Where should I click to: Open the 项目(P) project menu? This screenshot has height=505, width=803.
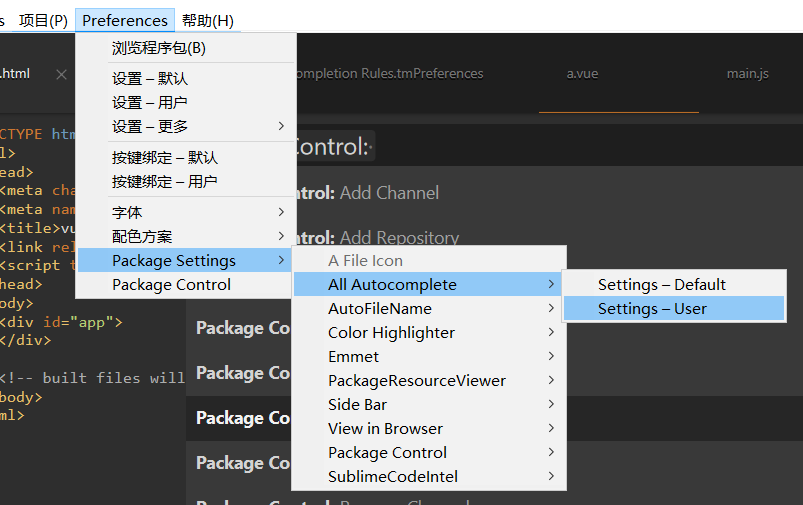coord(43,20)
